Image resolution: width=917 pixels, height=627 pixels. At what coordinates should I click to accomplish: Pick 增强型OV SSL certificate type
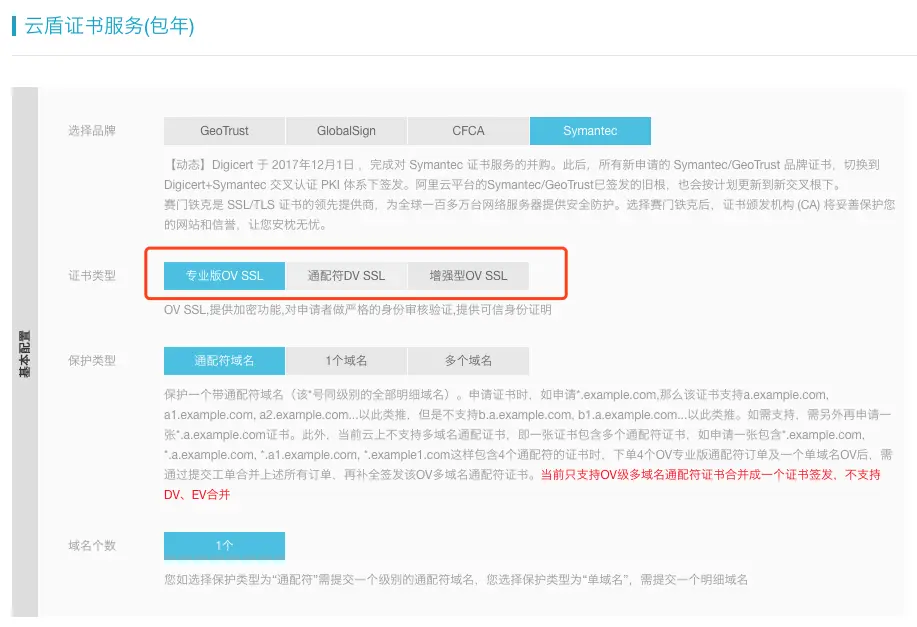[468, 275]
